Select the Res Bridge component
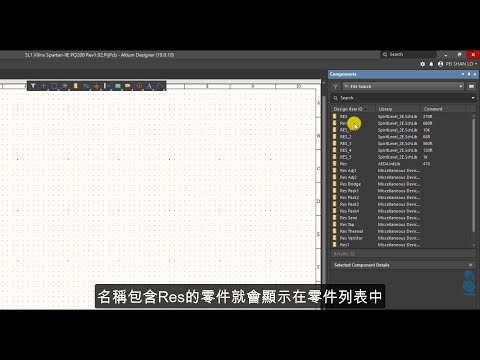 (402, 184)
